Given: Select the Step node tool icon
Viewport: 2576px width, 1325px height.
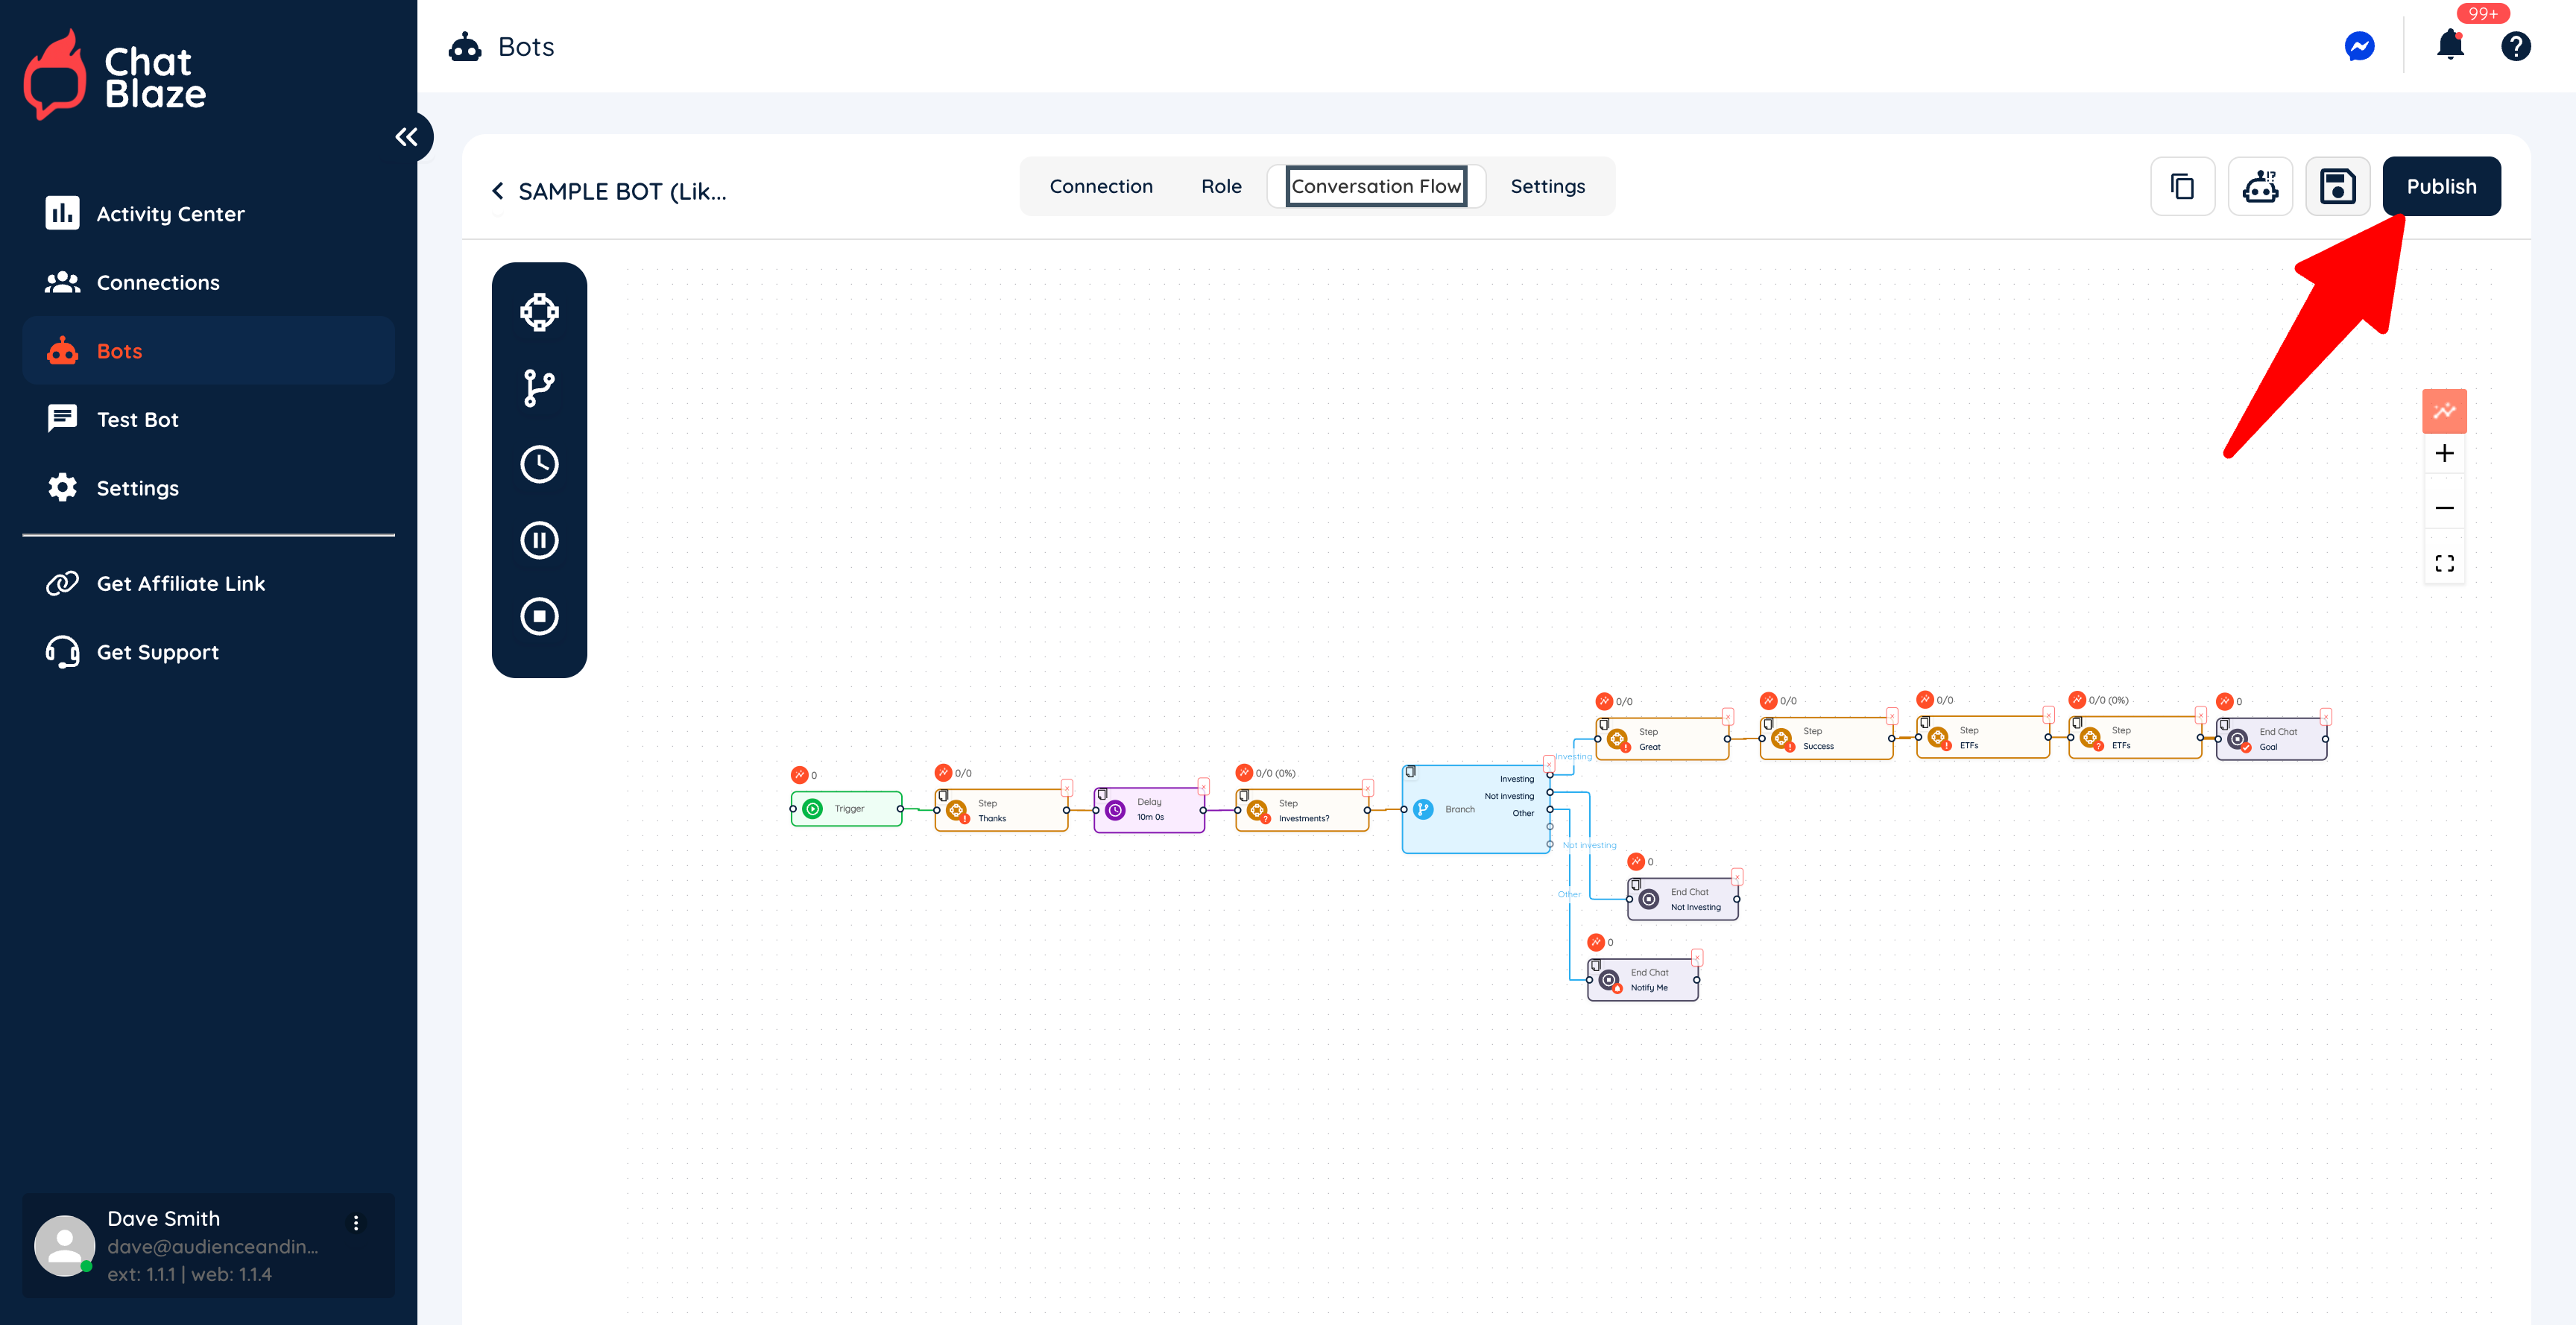Looking at the screenshot, I should pyautogui.click(x=539, y=312).
